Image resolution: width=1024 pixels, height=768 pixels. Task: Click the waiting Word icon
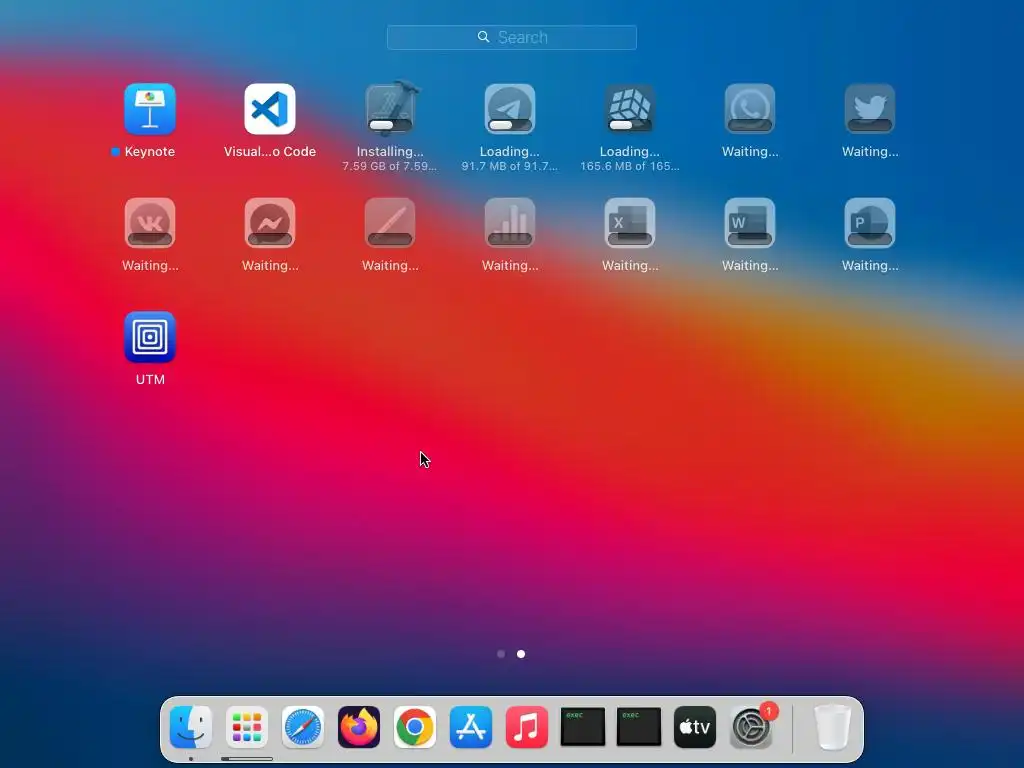click(750, 223)
